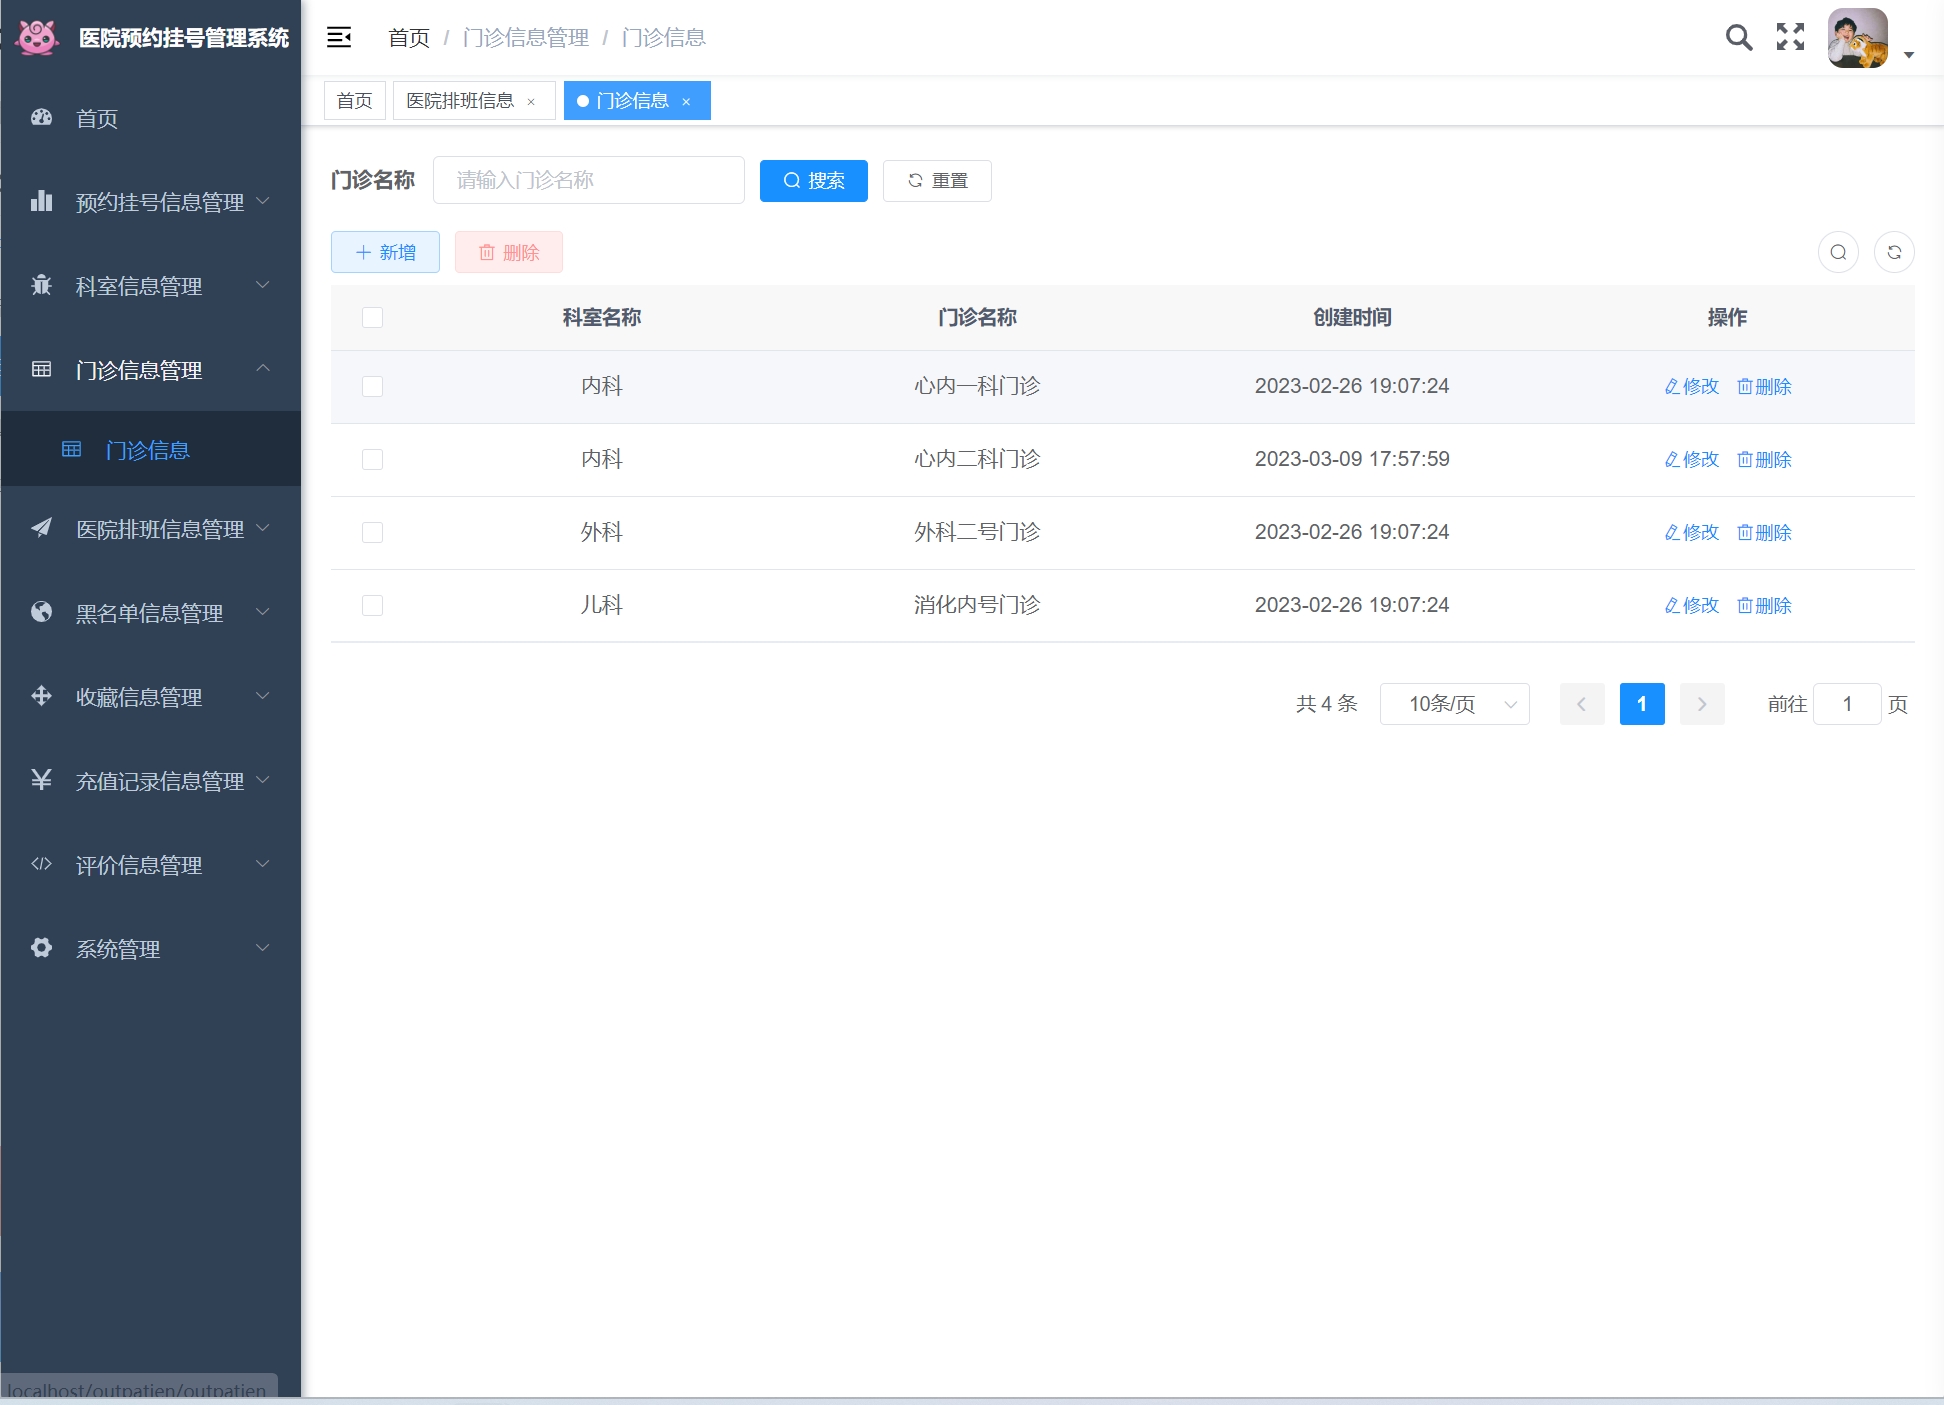1944x1405 pixels.
Task: Click the 首页 dashboard icon in sidebar
Action: coord(41,117)
